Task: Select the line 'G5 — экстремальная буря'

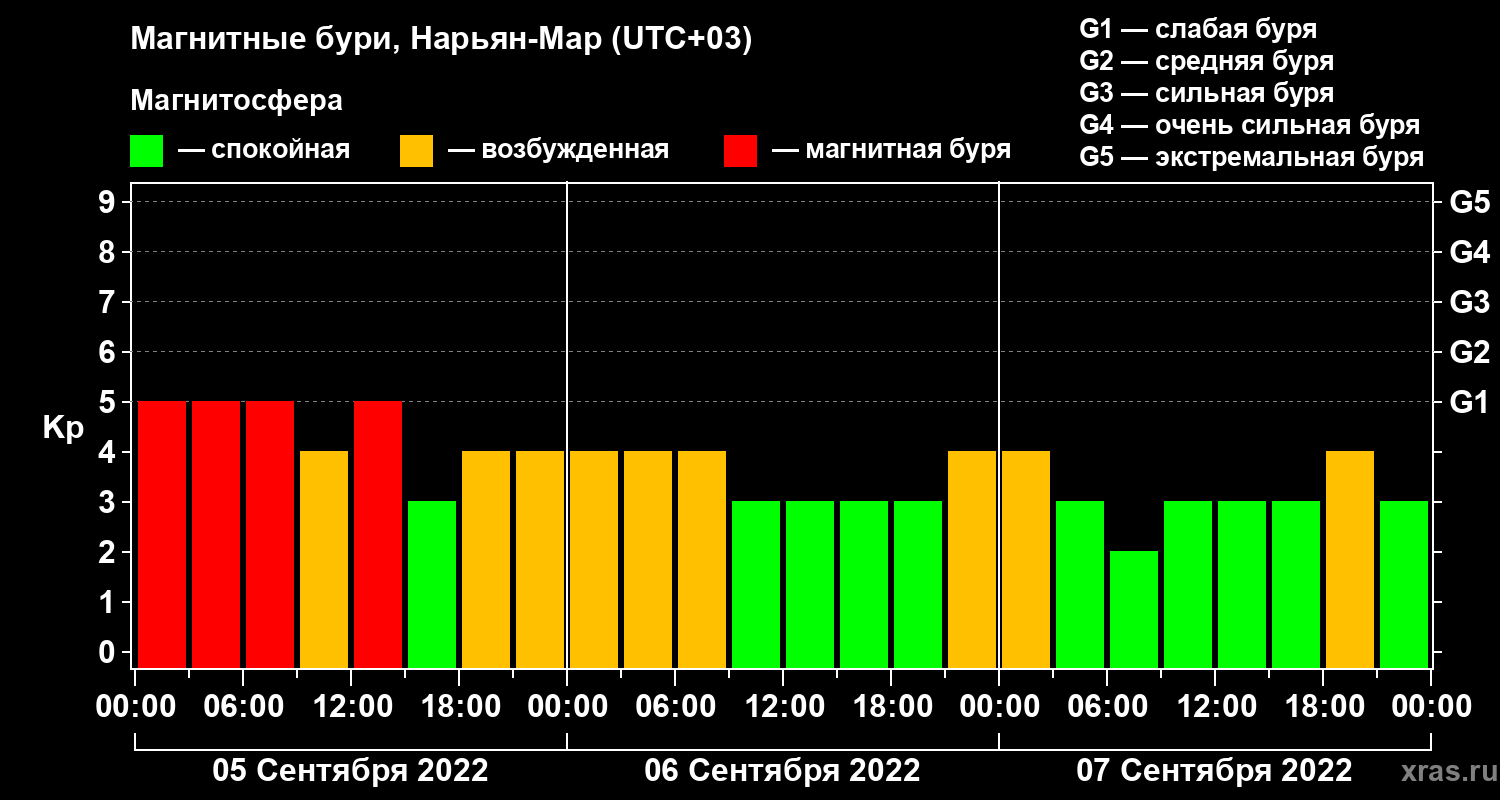Action: point(1251,157)
